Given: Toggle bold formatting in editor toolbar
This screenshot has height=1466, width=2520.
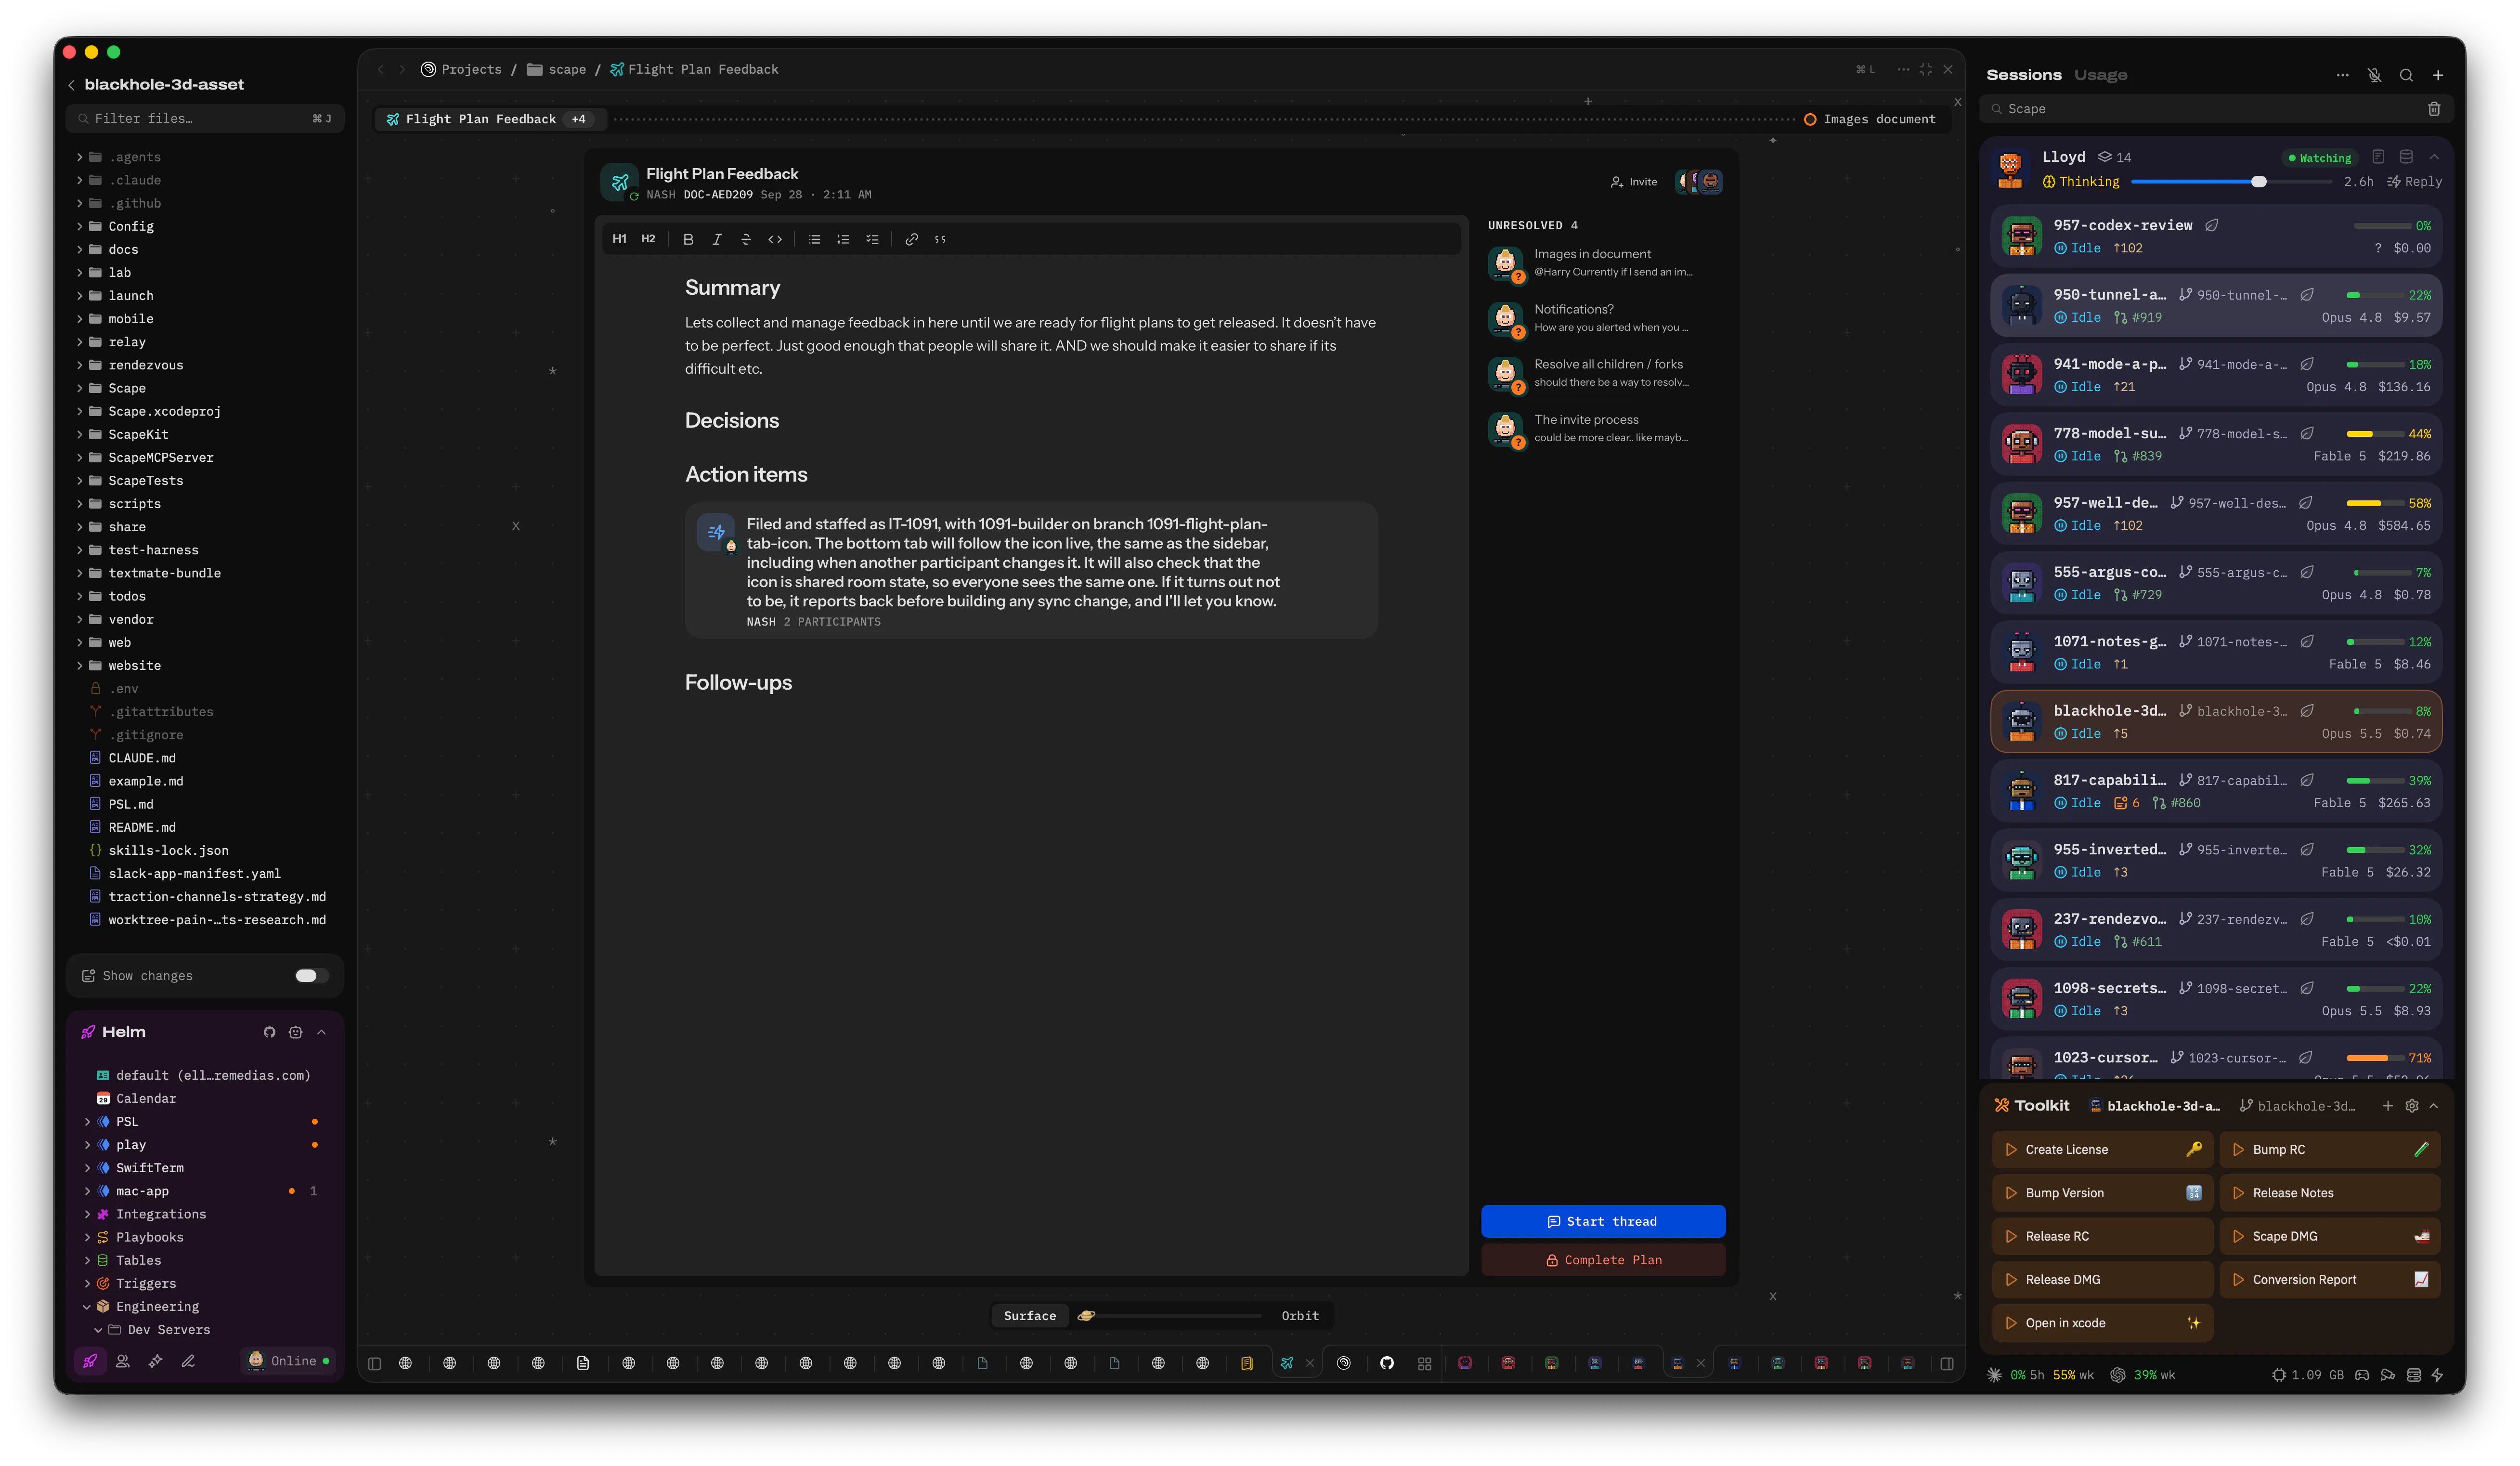Looking at the screenshot, I should pos(688,239).
